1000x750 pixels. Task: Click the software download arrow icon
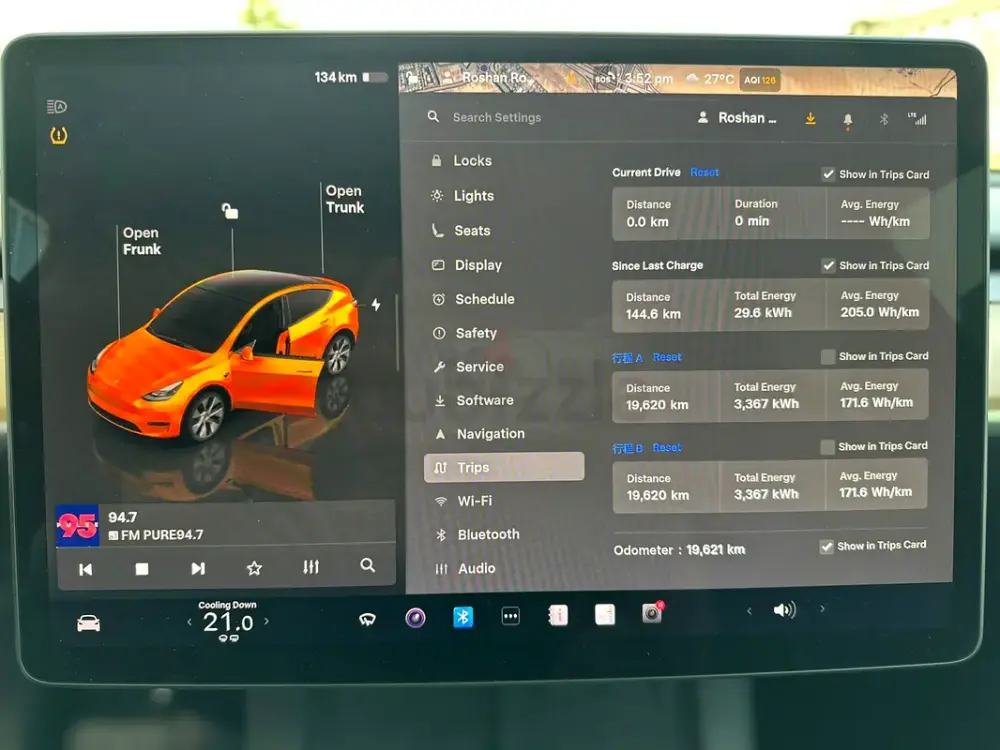(810, 119)
